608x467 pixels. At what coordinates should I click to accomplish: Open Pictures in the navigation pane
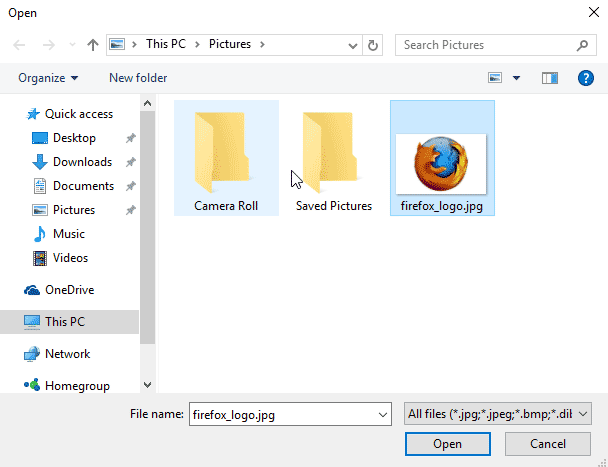pos(74,210)
